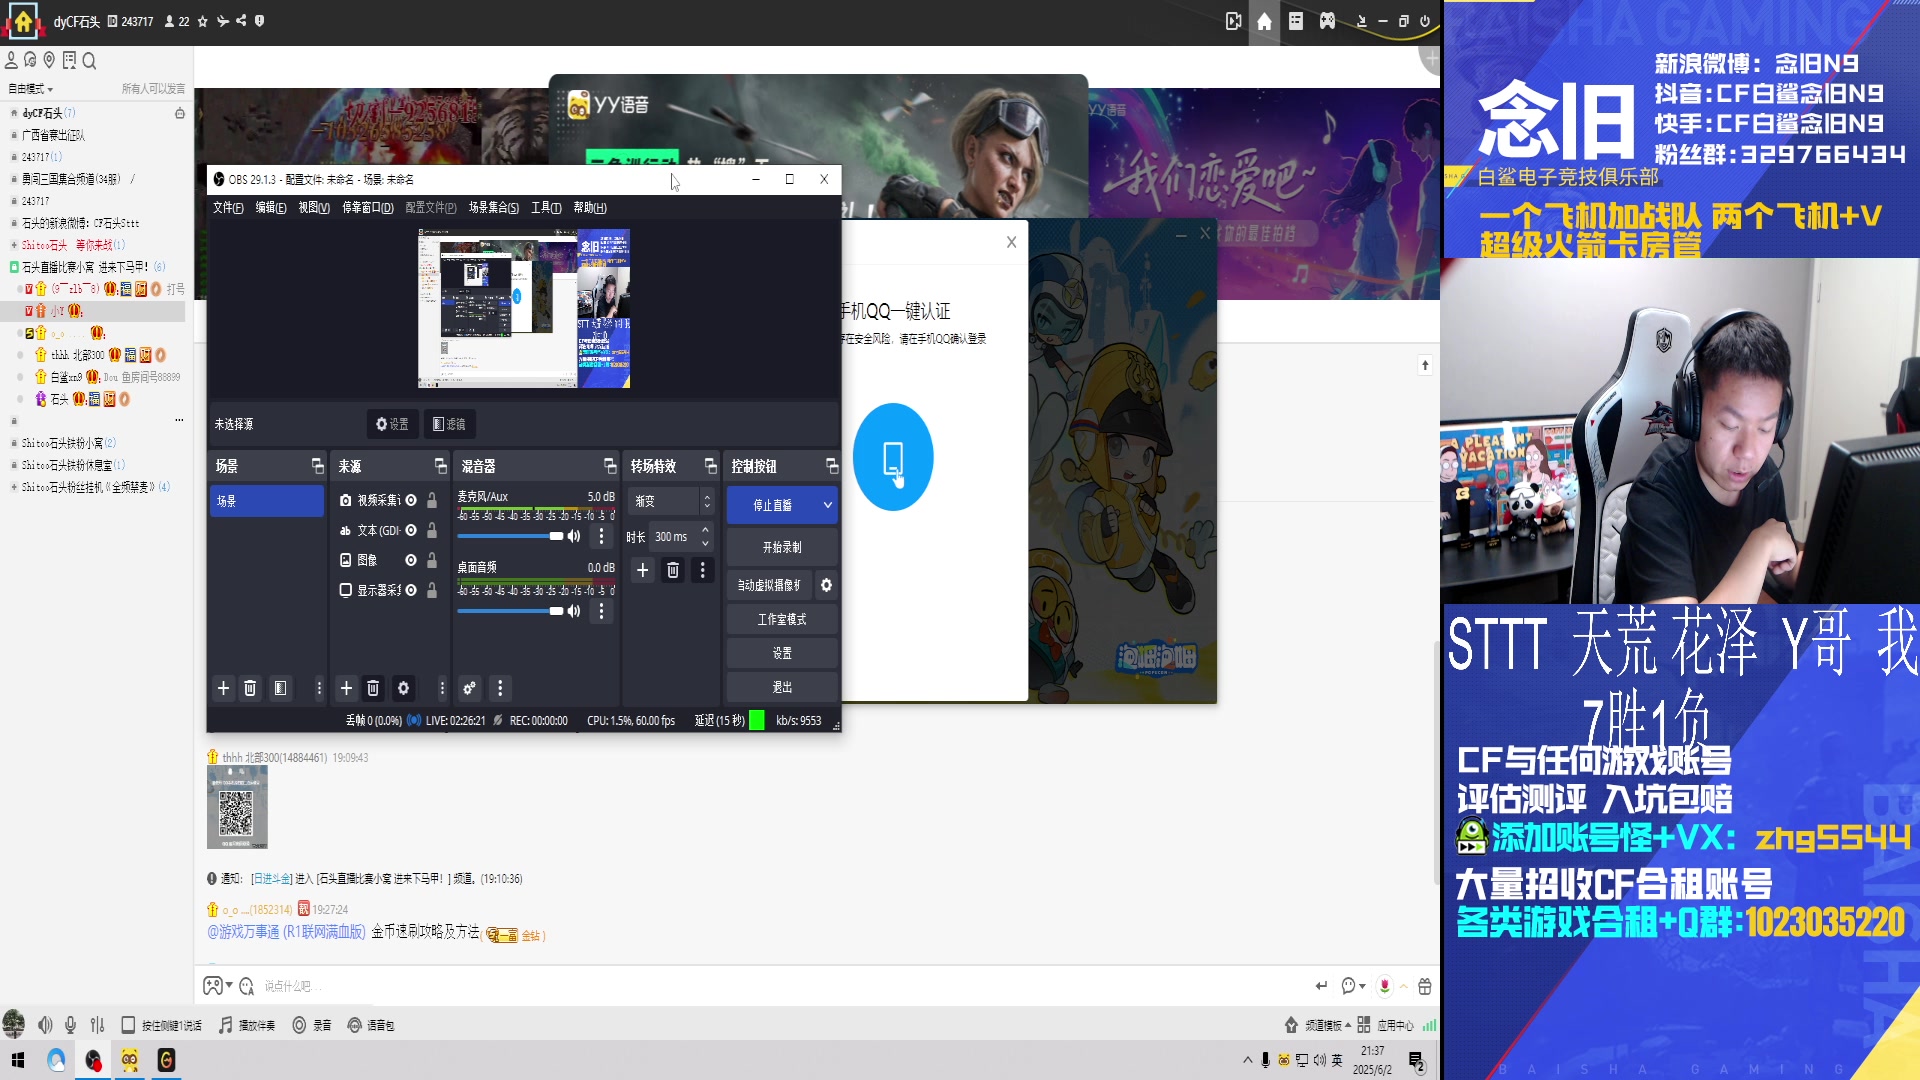Click the QR code image in chat
This screenshot has height=1080, width=1920.
pos(237,808)
